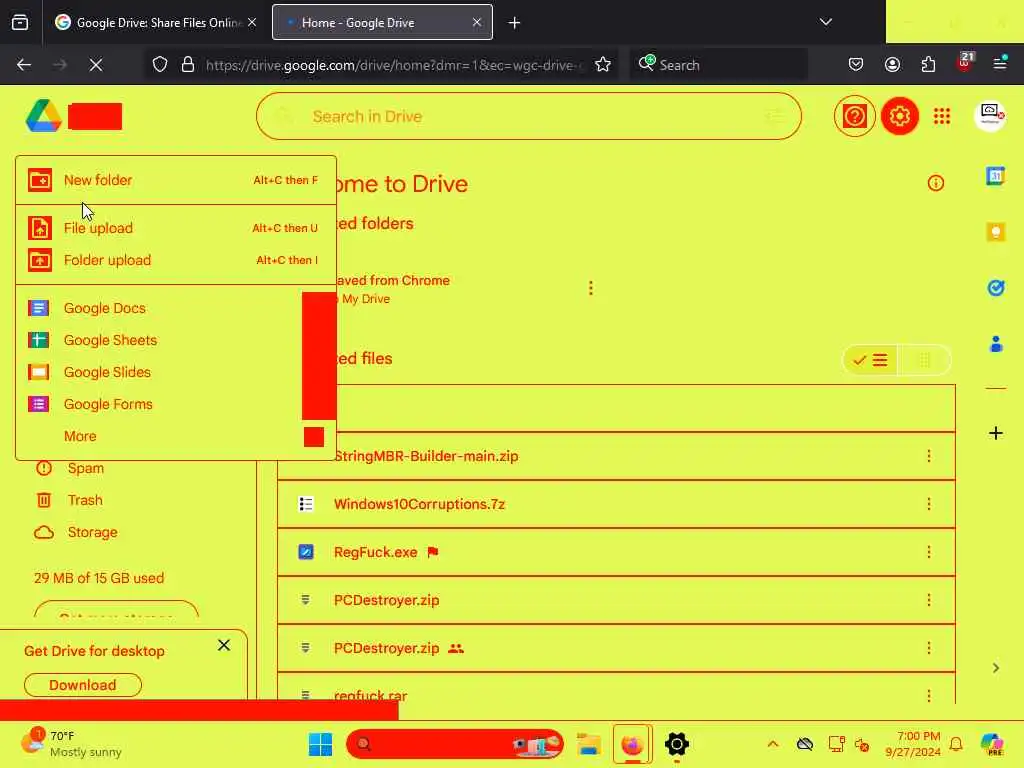This screenshot has width=1024, height=768.
Task: Open the Google apps grid
Action: click(x=942, y=116)
